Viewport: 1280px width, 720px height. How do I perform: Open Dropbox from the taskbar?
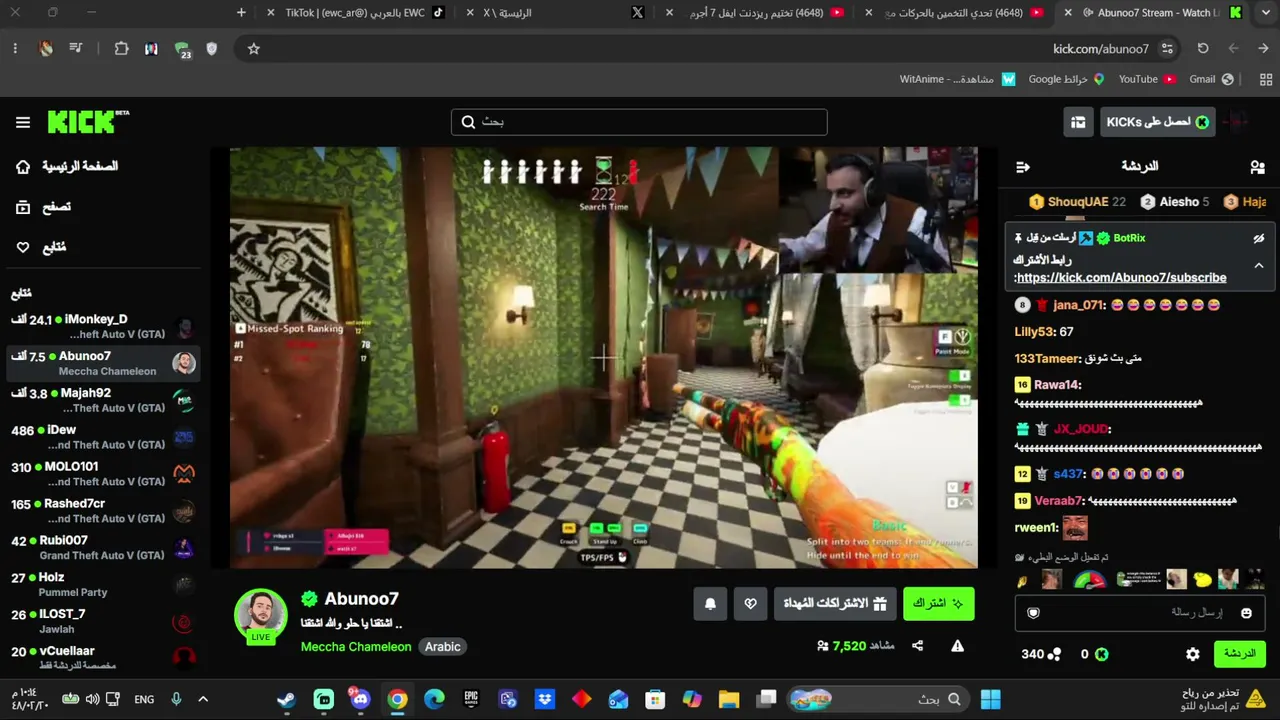(x=545, y=699)
